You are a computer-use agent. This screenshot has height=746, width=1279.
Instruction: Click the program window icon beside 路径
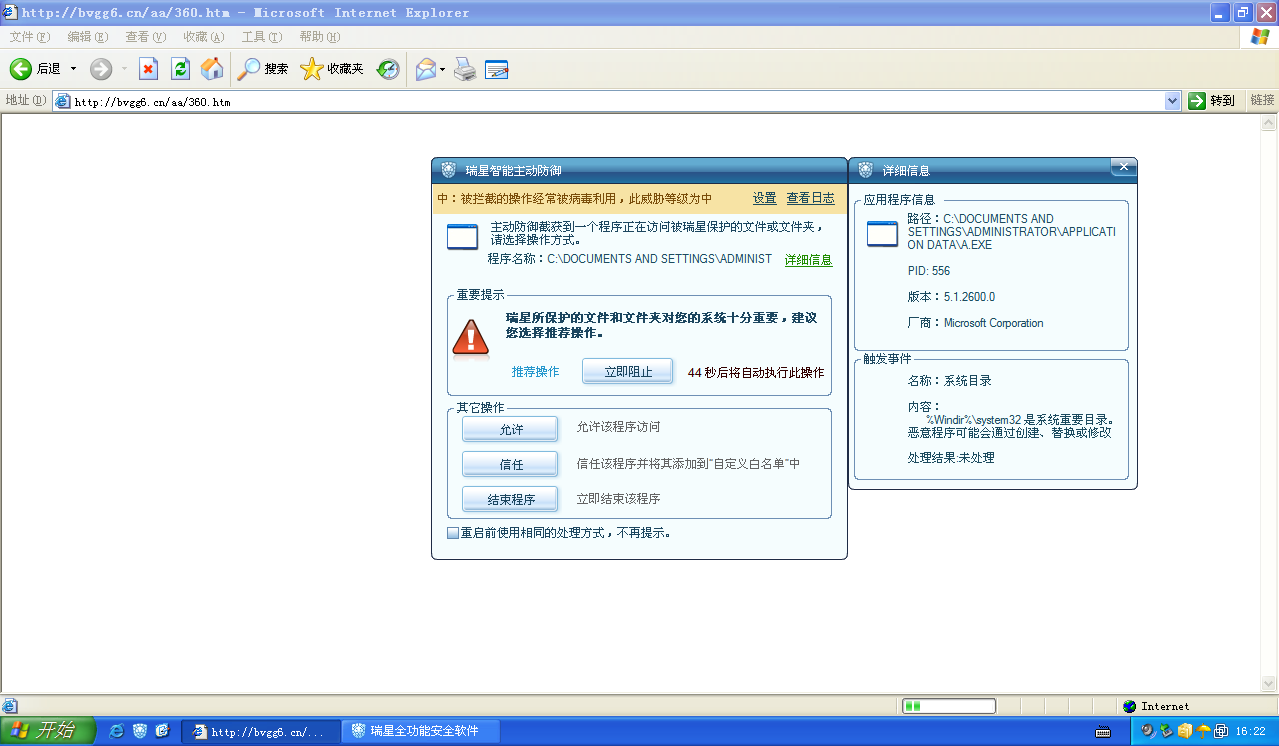883,234
